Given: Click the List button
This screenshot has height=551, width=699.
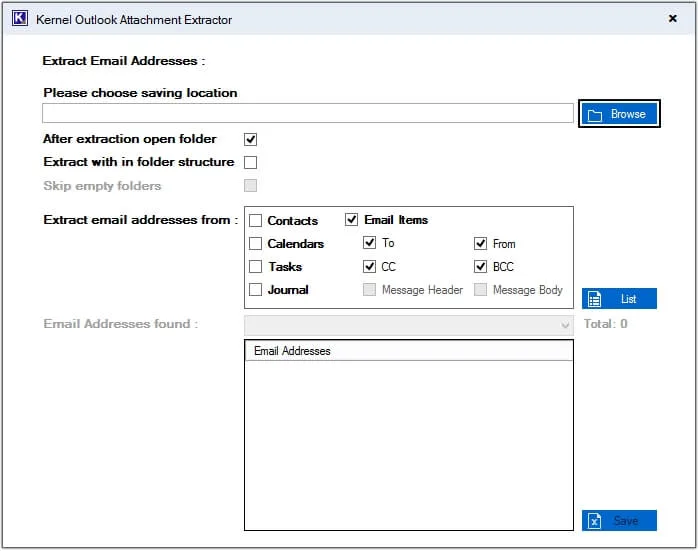Looking at the screenshot, I should pyautogui.click(x=619, y=298).
